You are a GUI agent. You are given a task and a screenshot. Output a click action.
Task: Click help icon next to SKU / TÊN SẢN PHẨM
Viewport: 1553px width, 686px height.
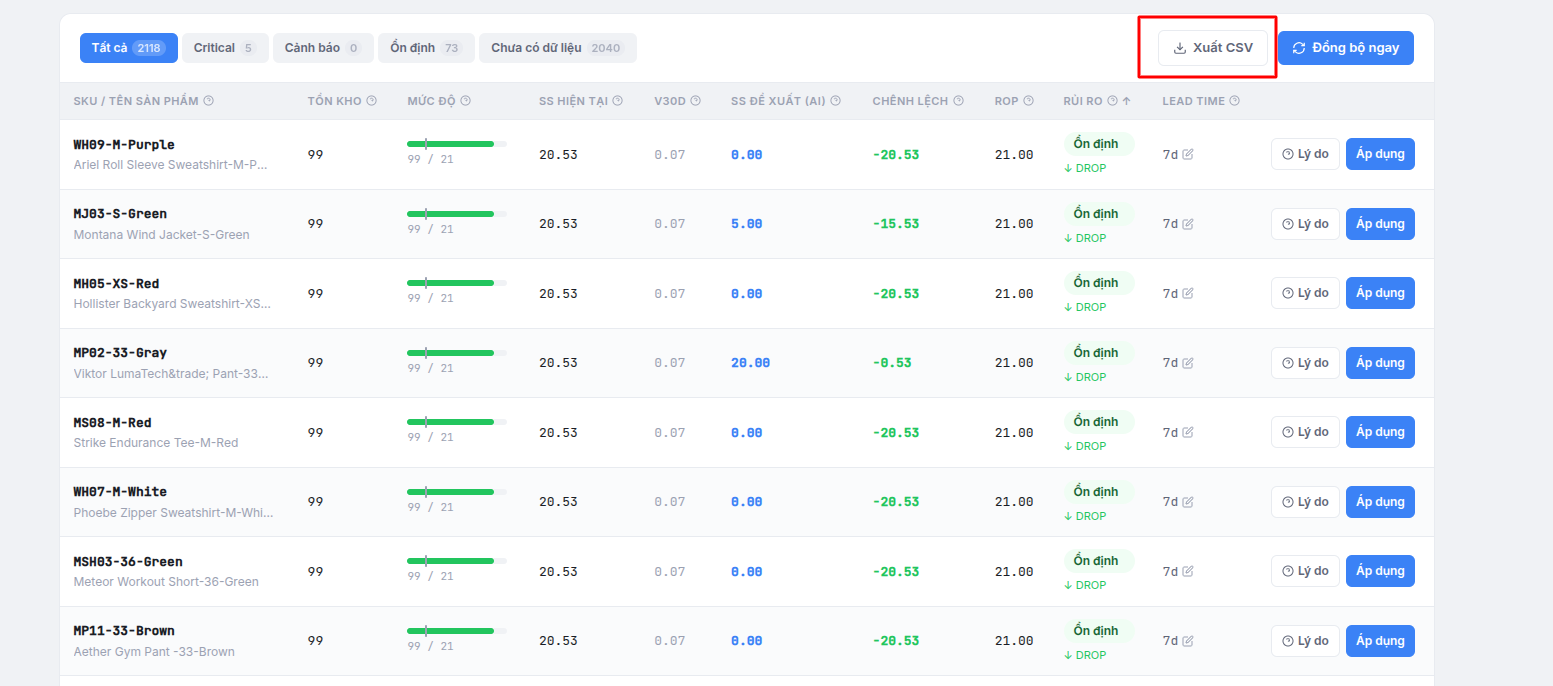coord(208,101)
